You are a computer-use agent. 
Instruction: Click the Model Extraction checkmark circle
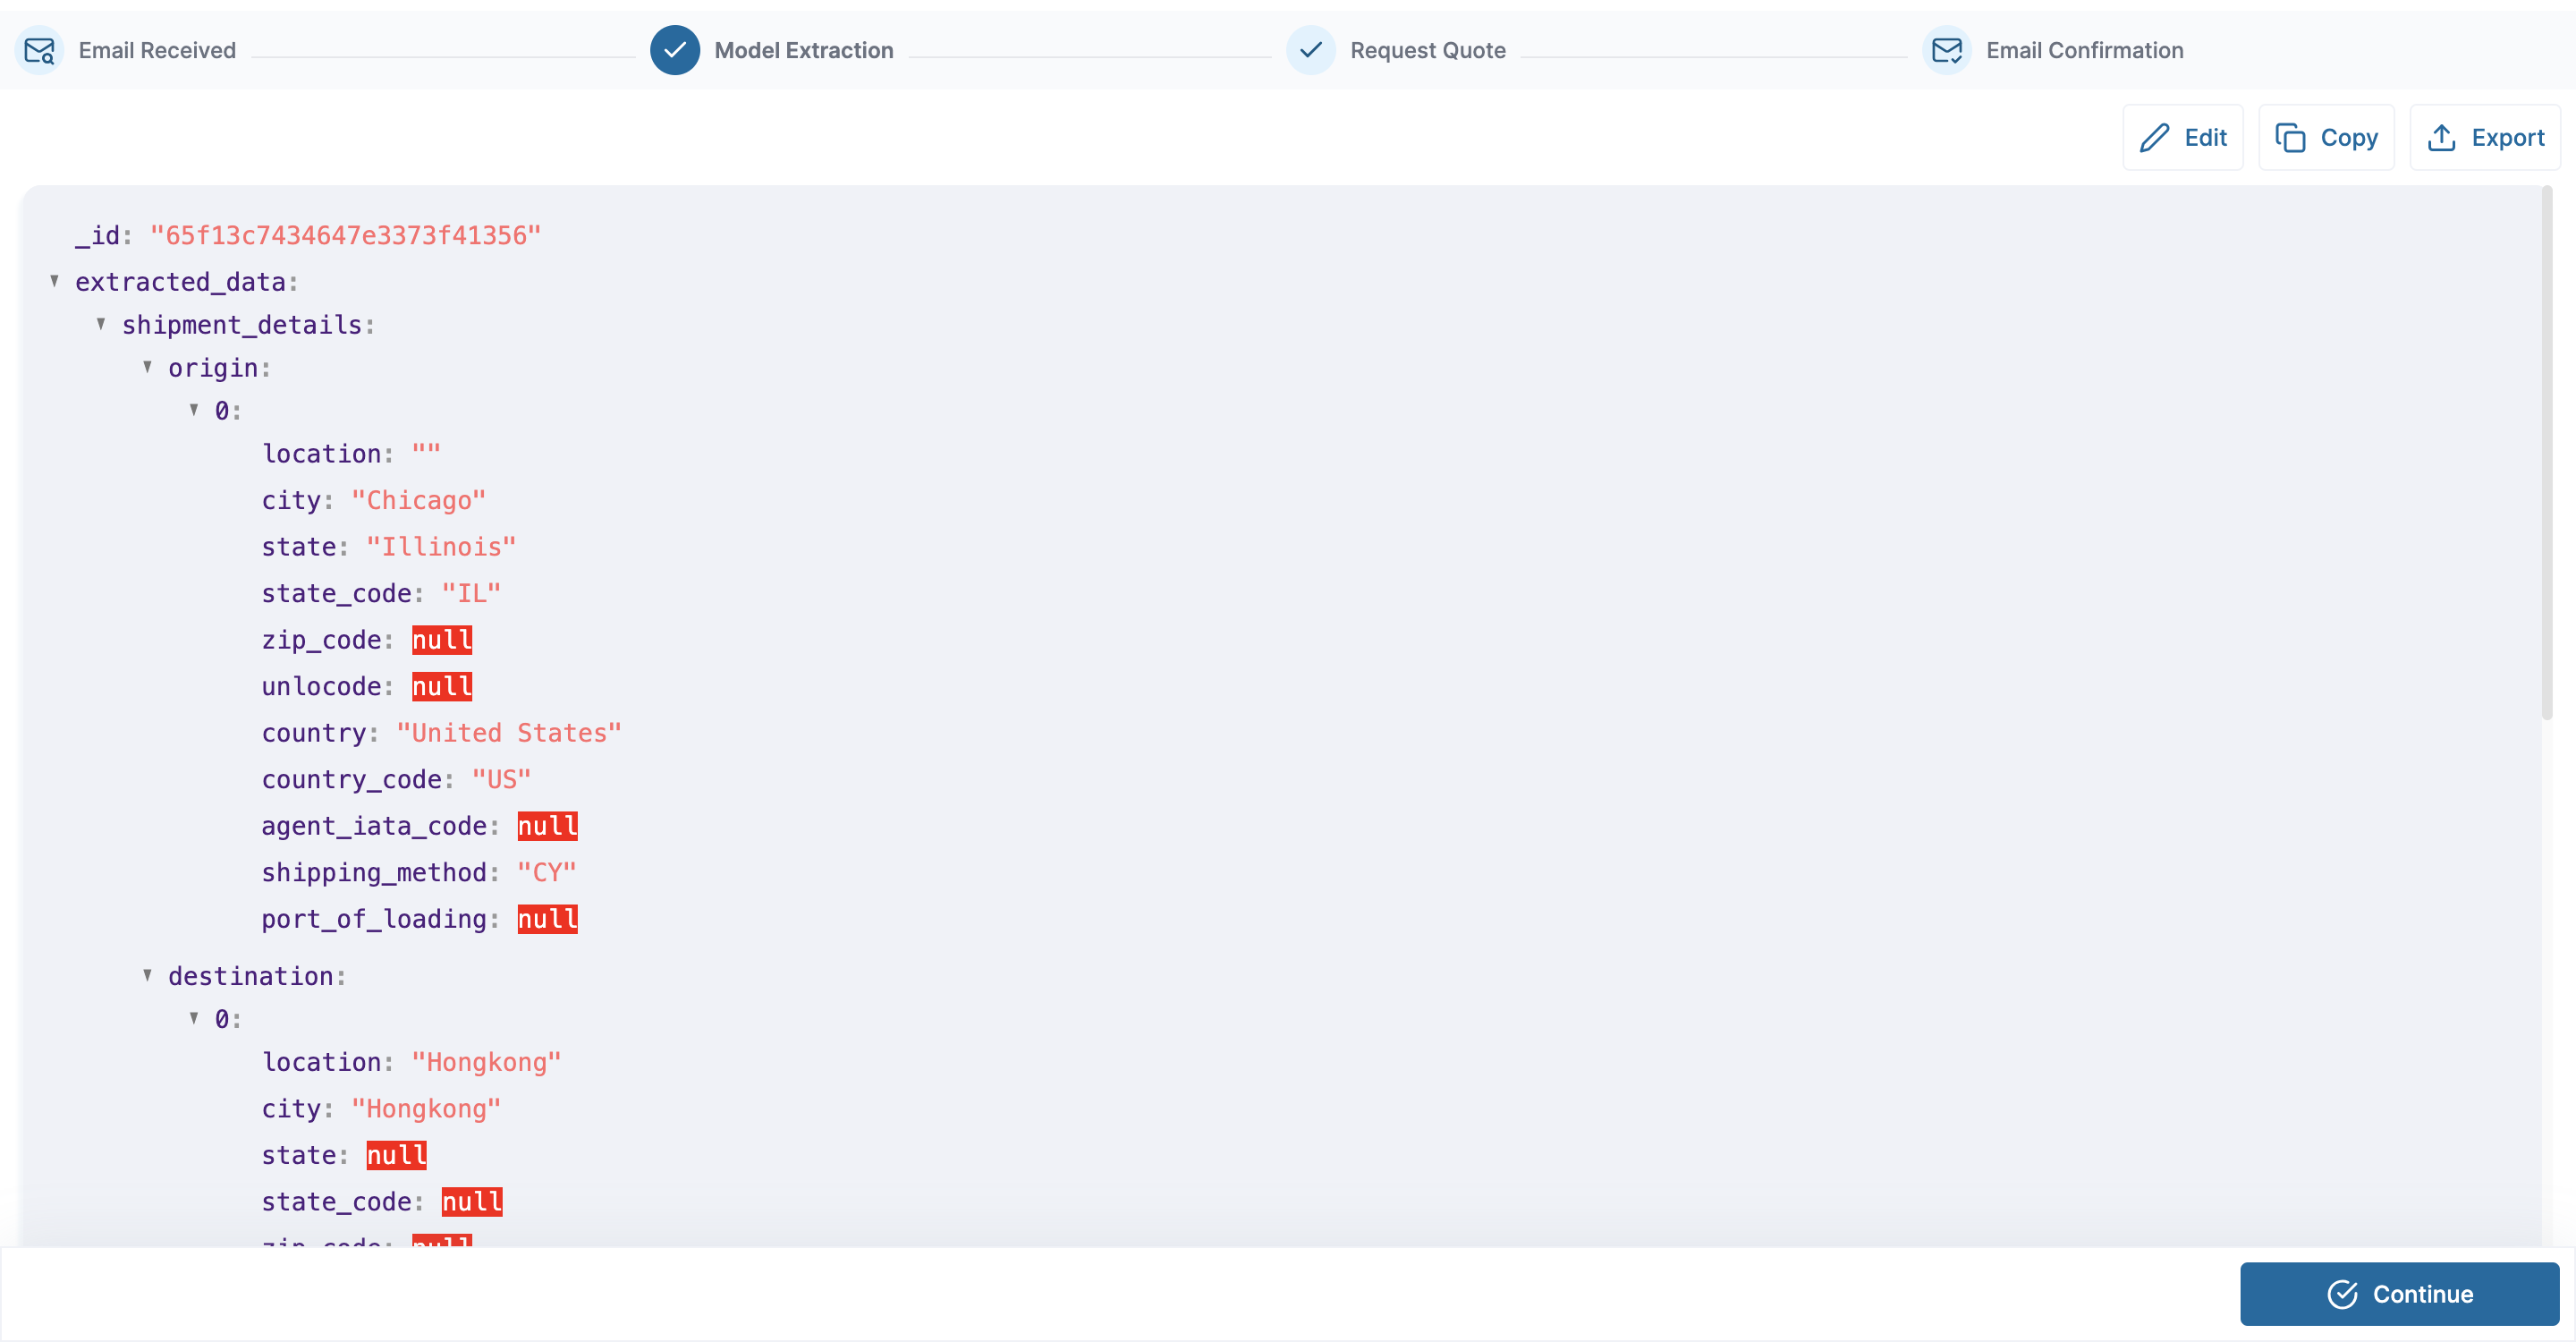click(675, 50)
